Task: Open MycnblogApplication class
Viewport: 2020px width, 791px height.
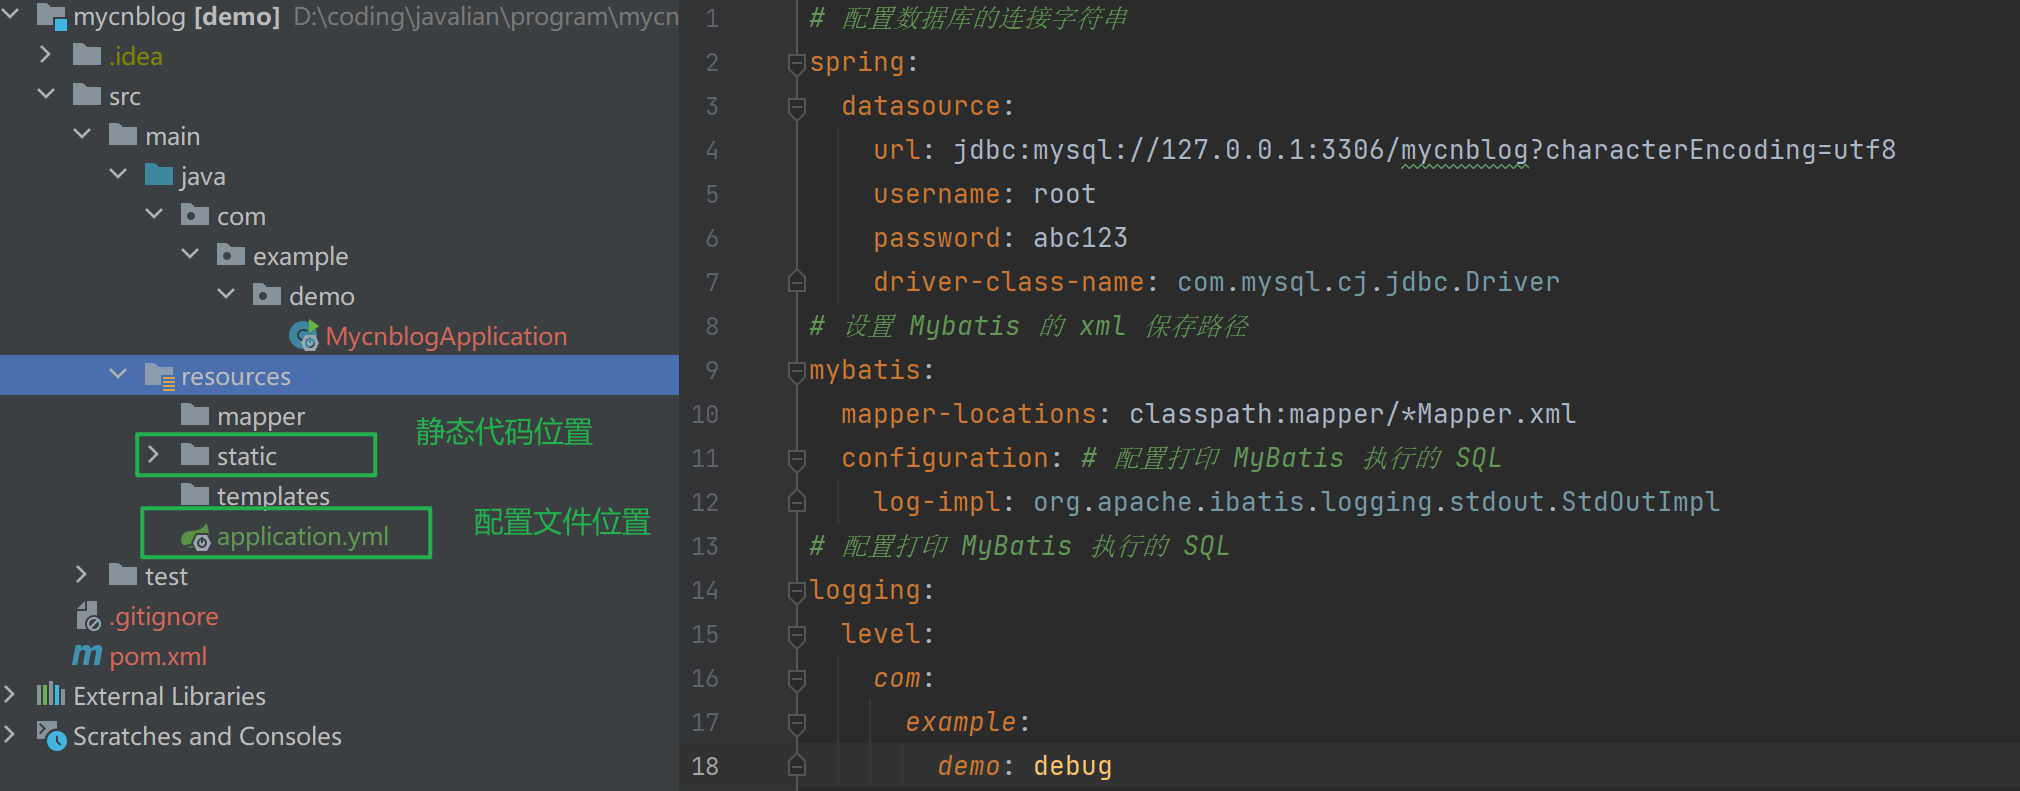Action: pyautogui.click(x=446, y=336)
